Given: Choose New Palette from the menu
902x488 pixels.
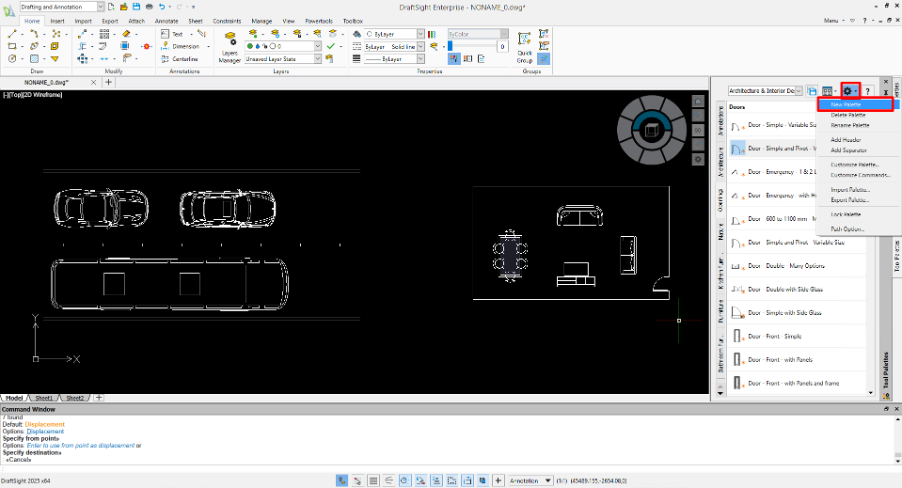Looking at the screenshot, I should (x=846, y=104).
